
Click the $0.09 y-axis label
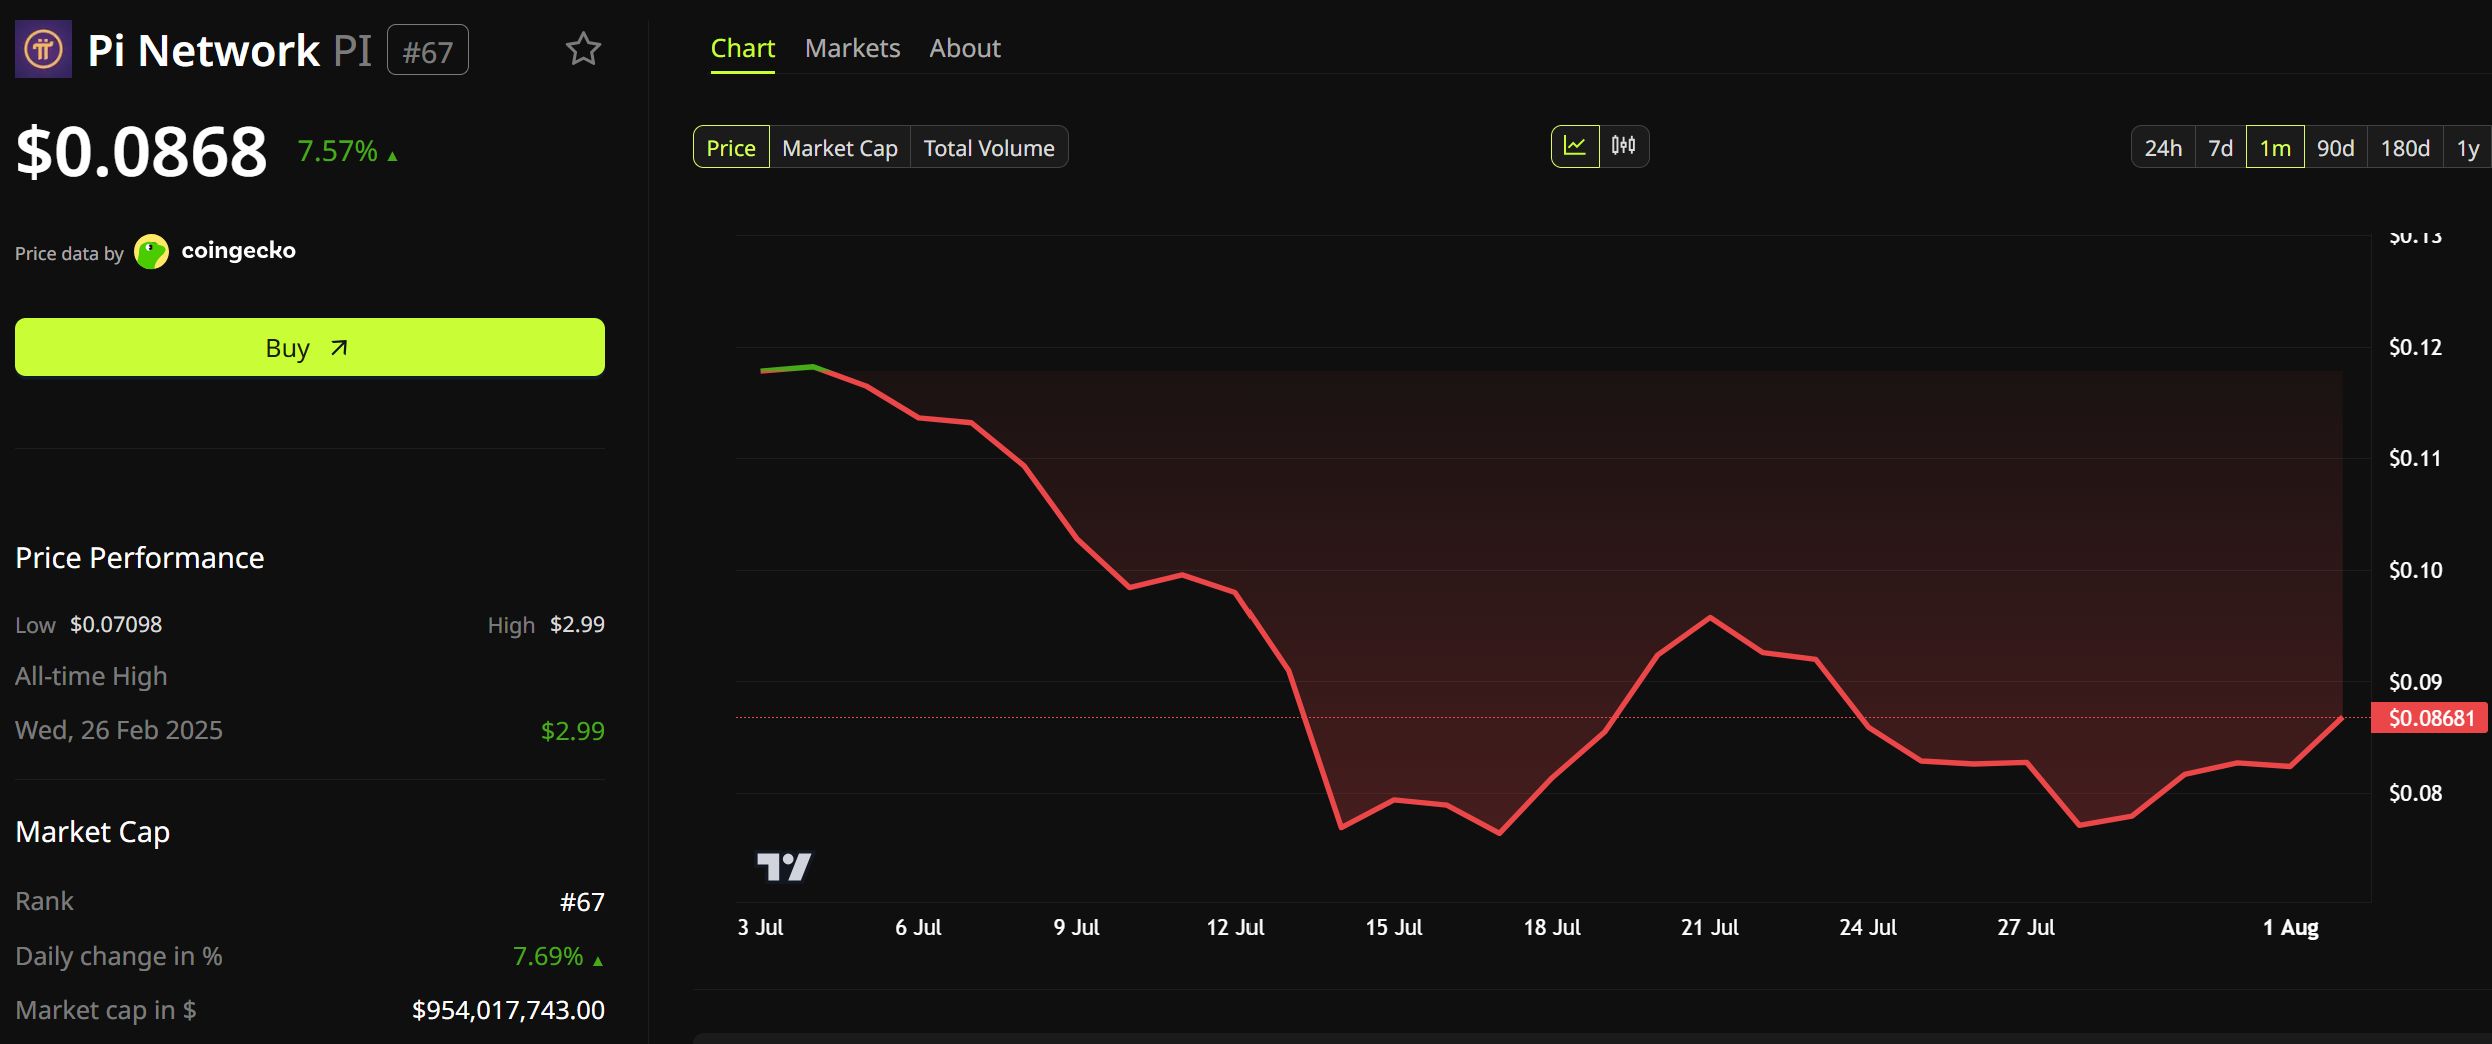(x=2415, y=682)
